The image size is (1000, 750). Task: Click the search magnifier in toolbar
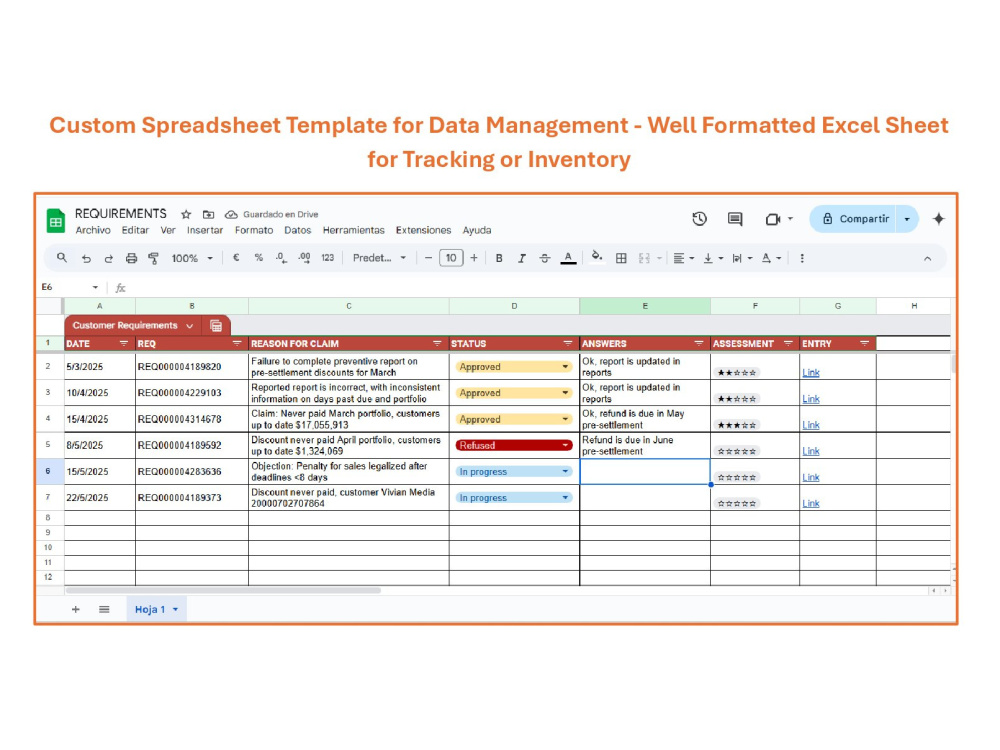click(62, 258)
